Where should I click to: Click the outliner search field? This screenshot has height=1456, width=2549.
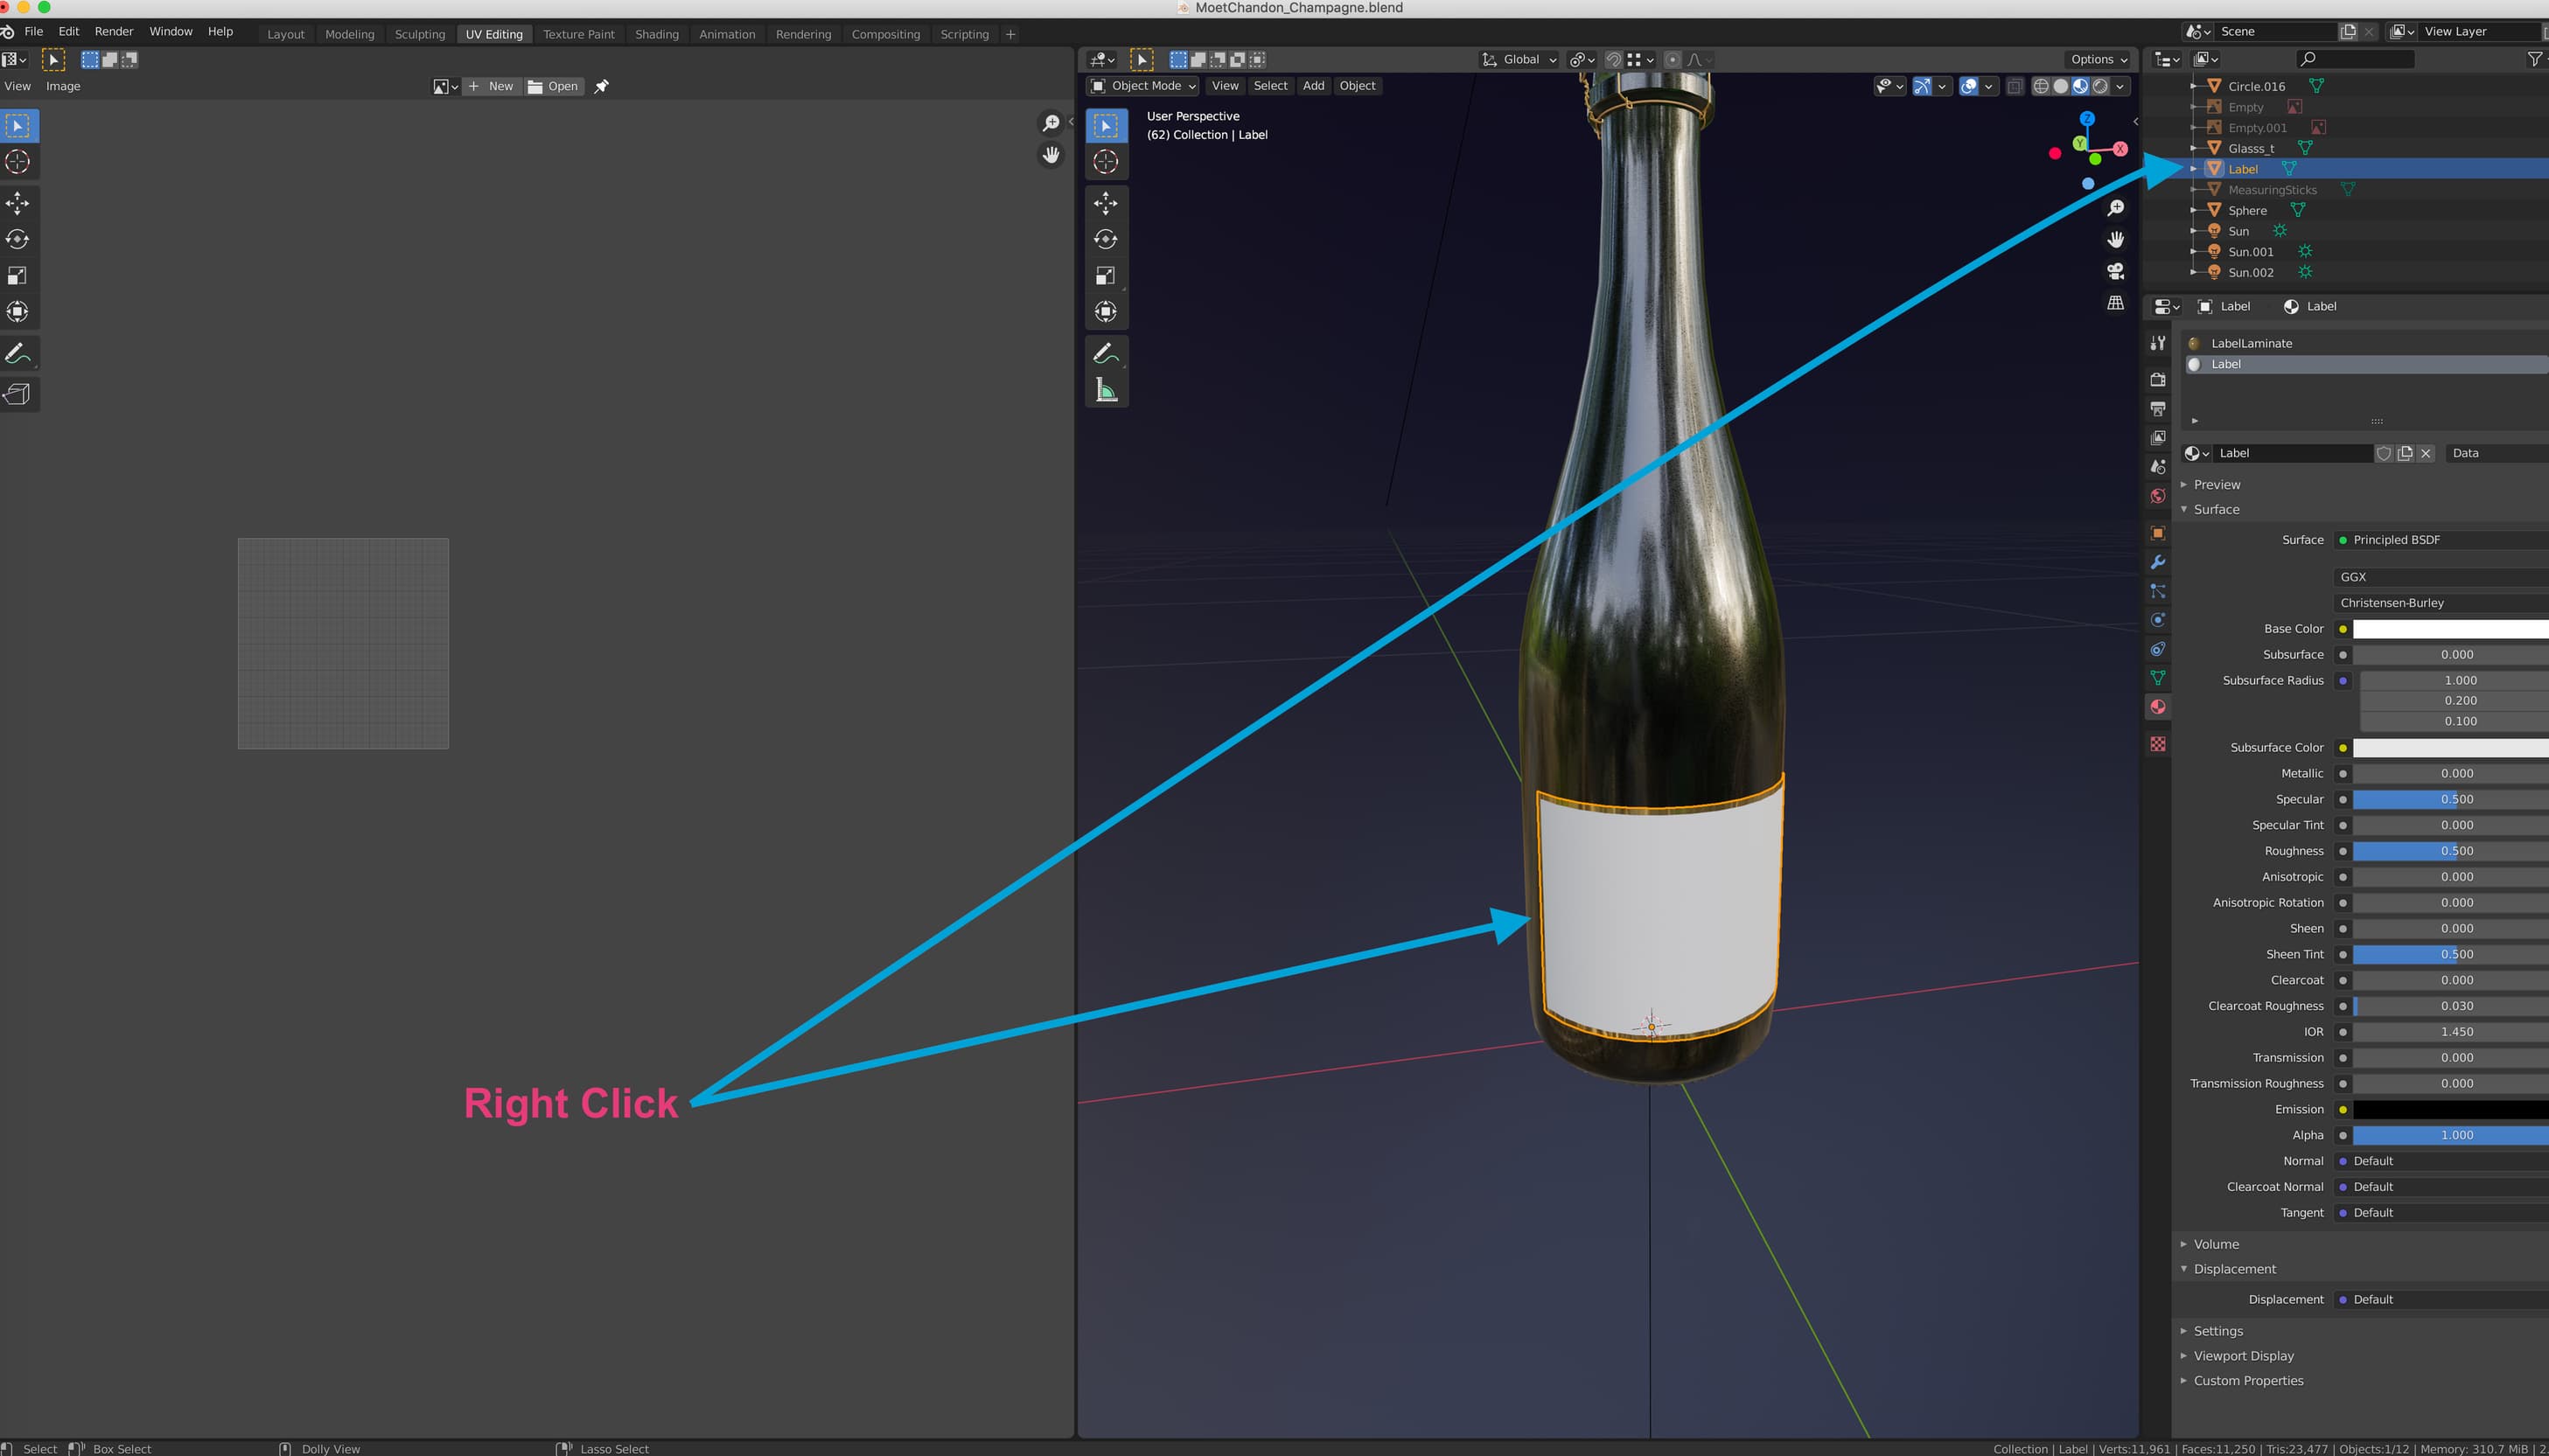click(2354, 60)
